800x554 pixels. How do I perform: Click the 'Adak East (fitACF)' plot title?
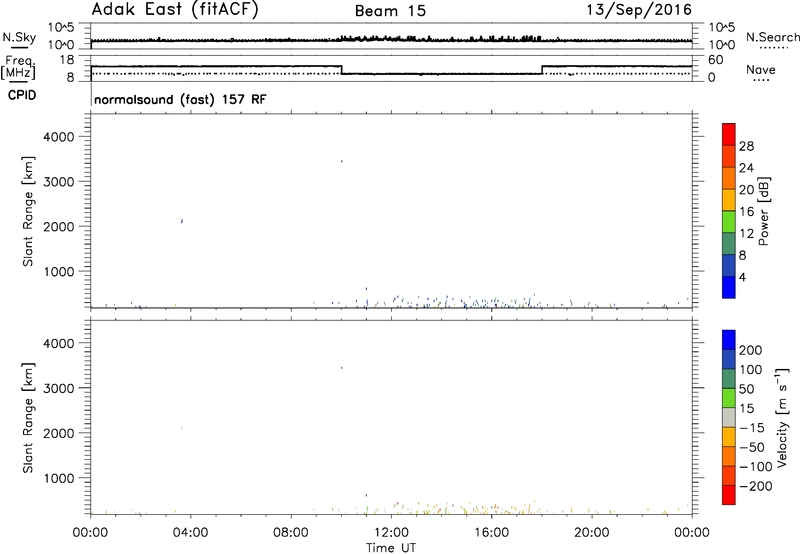pyautogui.click(x=175, y=10)
